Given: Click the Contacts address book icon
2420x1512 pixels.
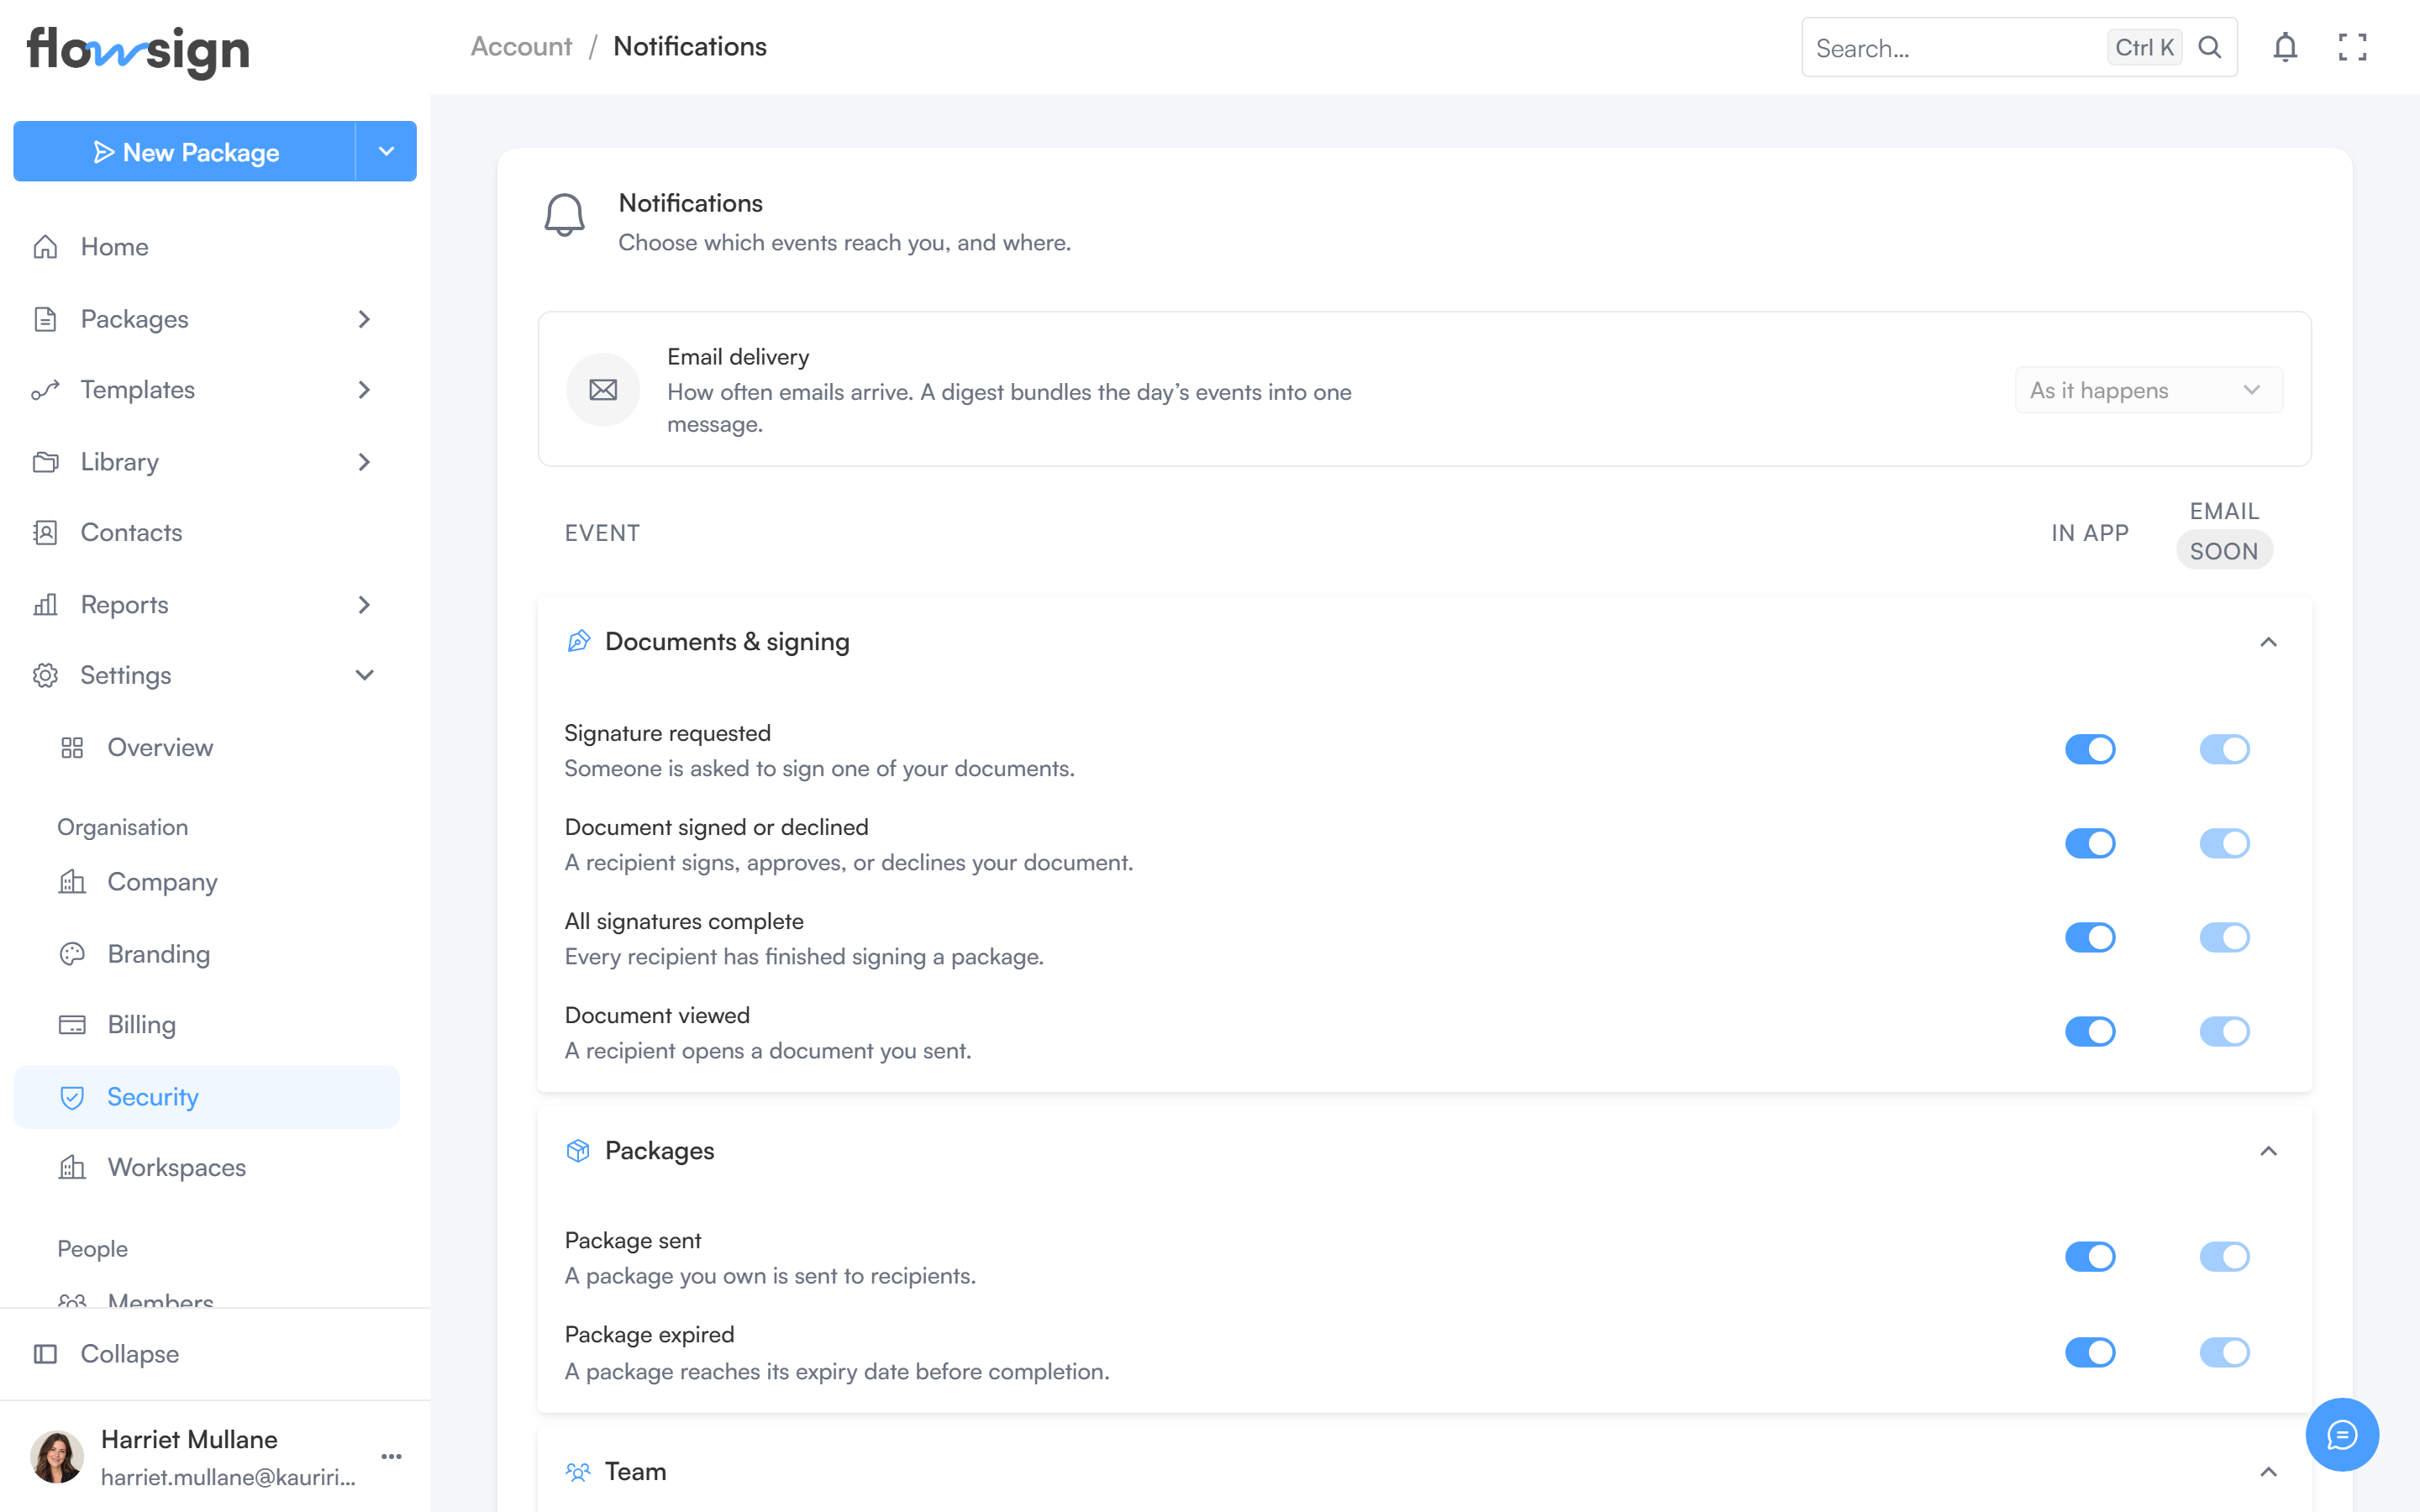Looking at the screenshot, I should point(46,532).
